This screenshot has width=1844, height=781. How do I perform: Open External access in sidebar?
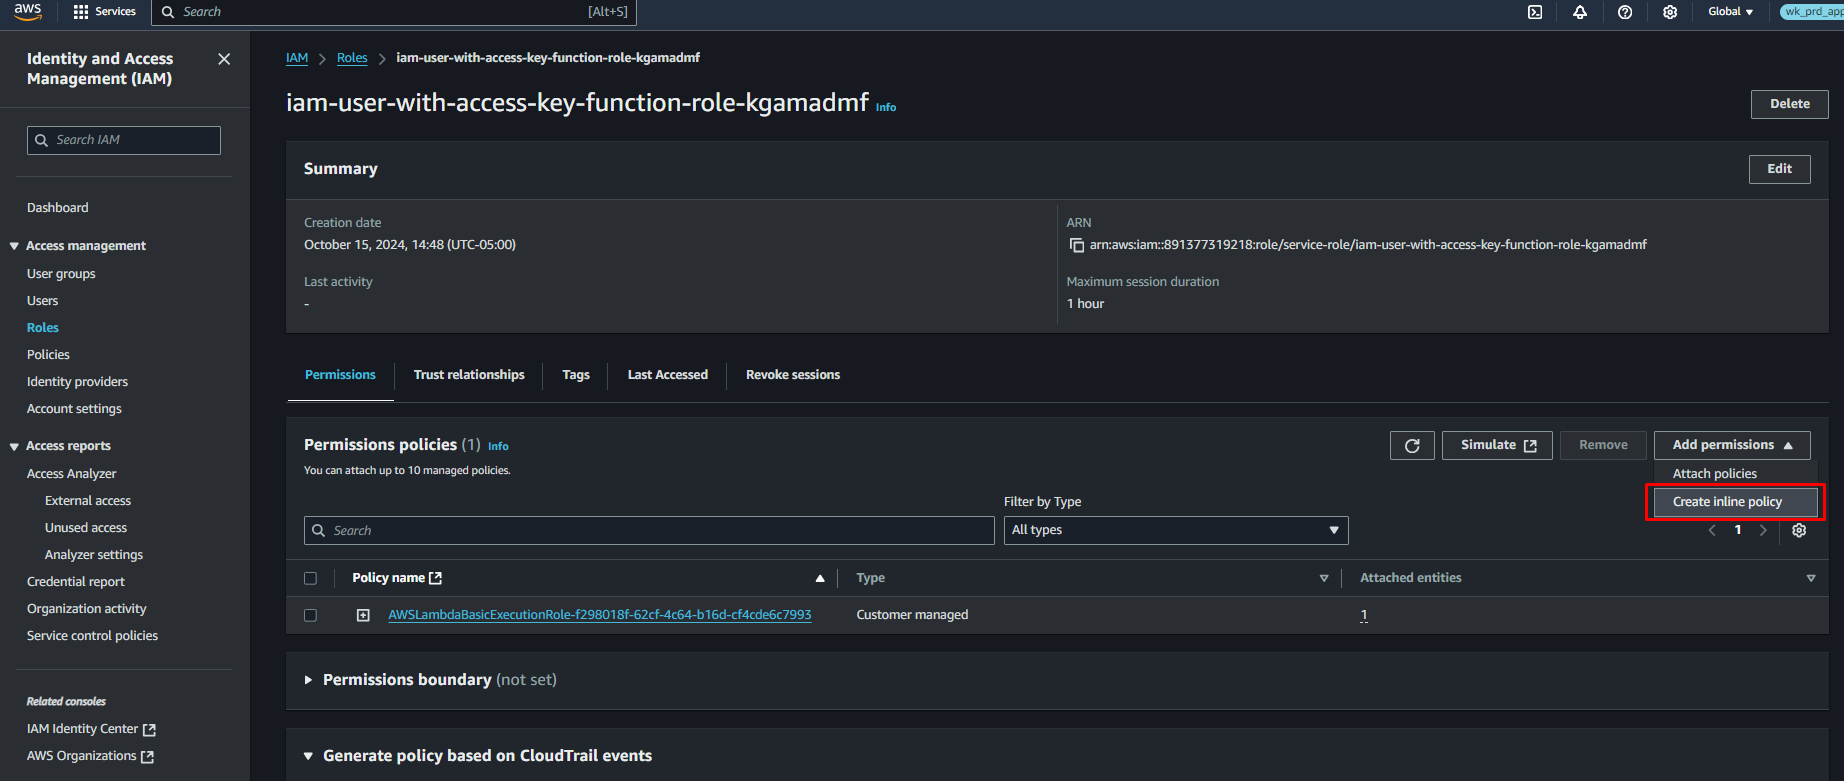coord(88,501)
